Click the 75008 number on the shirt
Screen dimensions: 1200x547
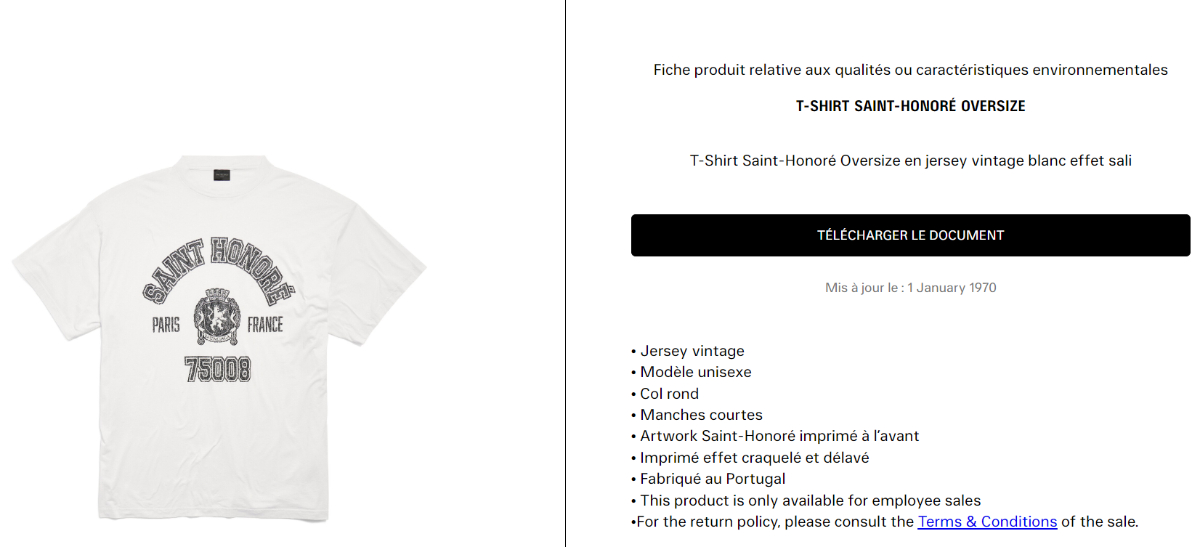[218, 370]
